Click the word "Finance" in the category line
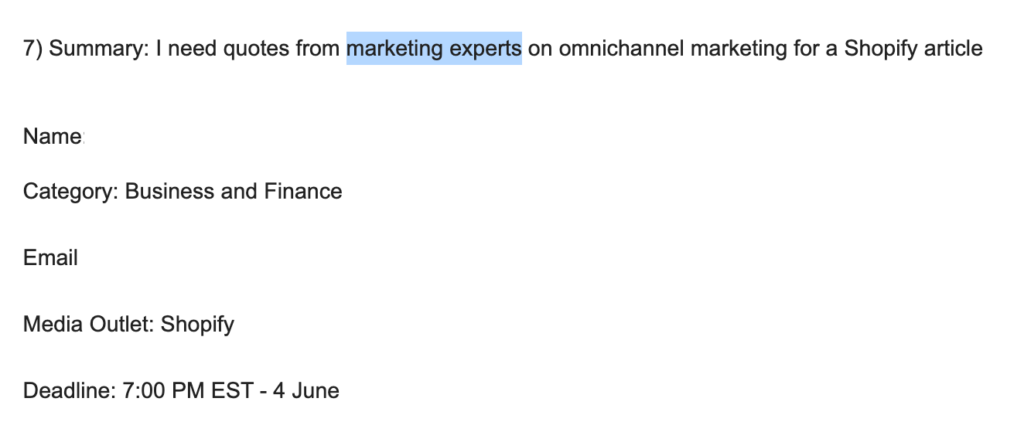This screenshot has height=439, width=1024. pyautogui.click(x=302, y=191)
